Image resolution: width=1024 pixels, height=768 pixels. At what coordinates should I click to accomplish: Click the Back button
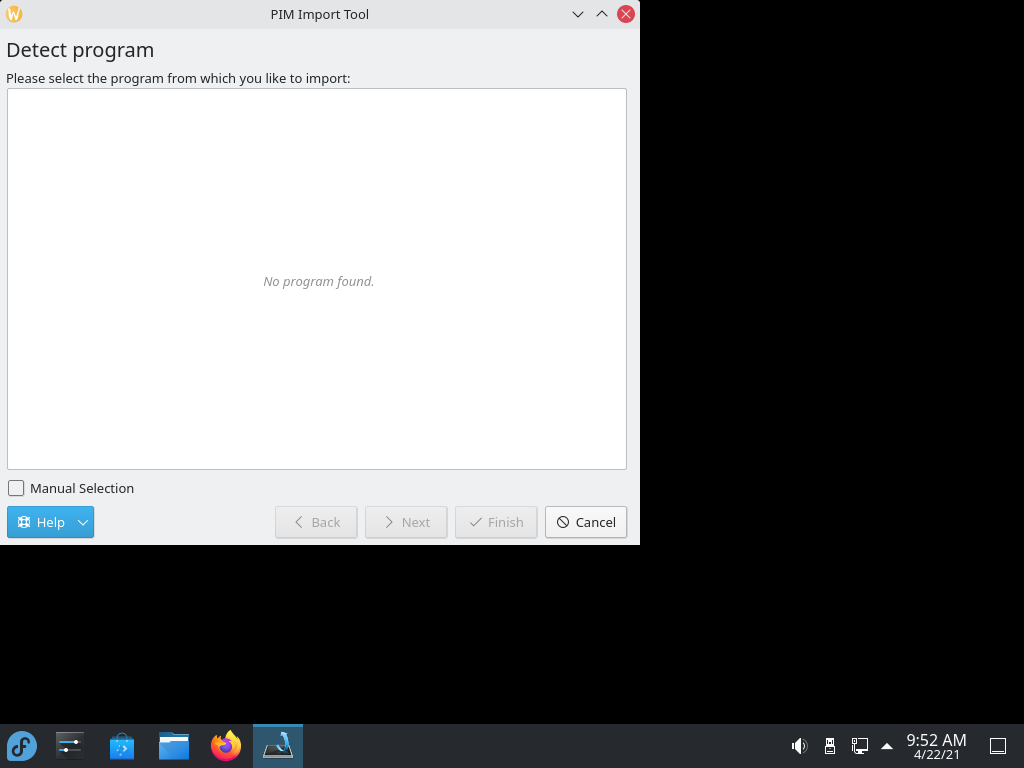coord(316,522)
